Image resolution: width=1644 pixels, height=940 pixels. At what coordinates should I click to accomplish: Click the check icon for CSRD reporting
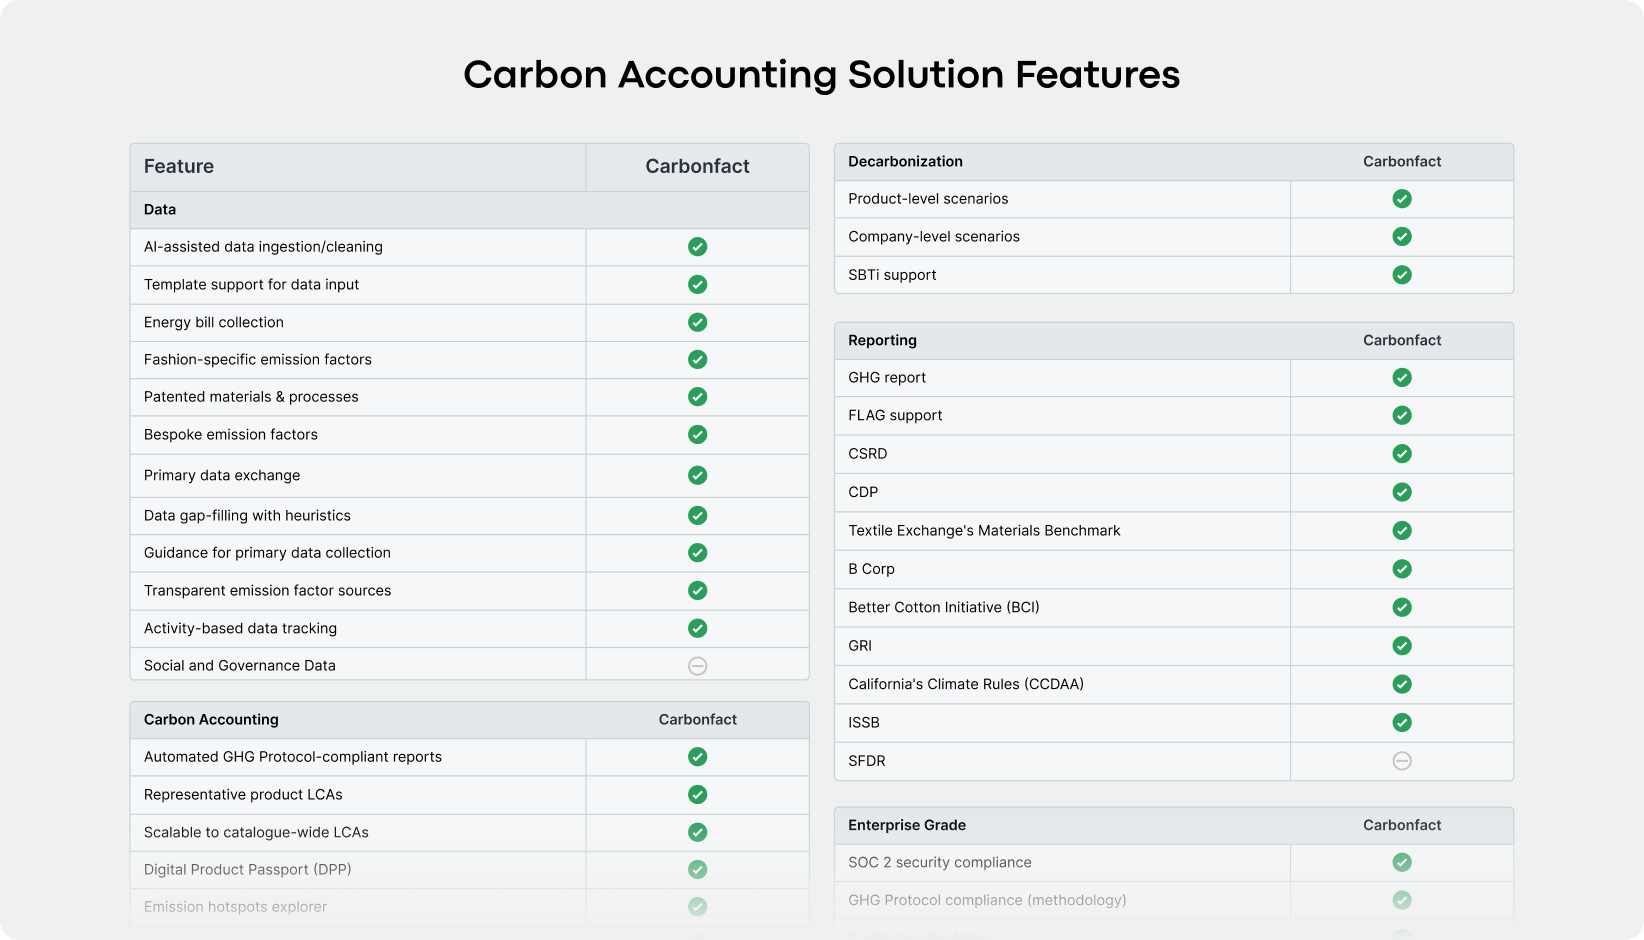[x=1402, y=454]
